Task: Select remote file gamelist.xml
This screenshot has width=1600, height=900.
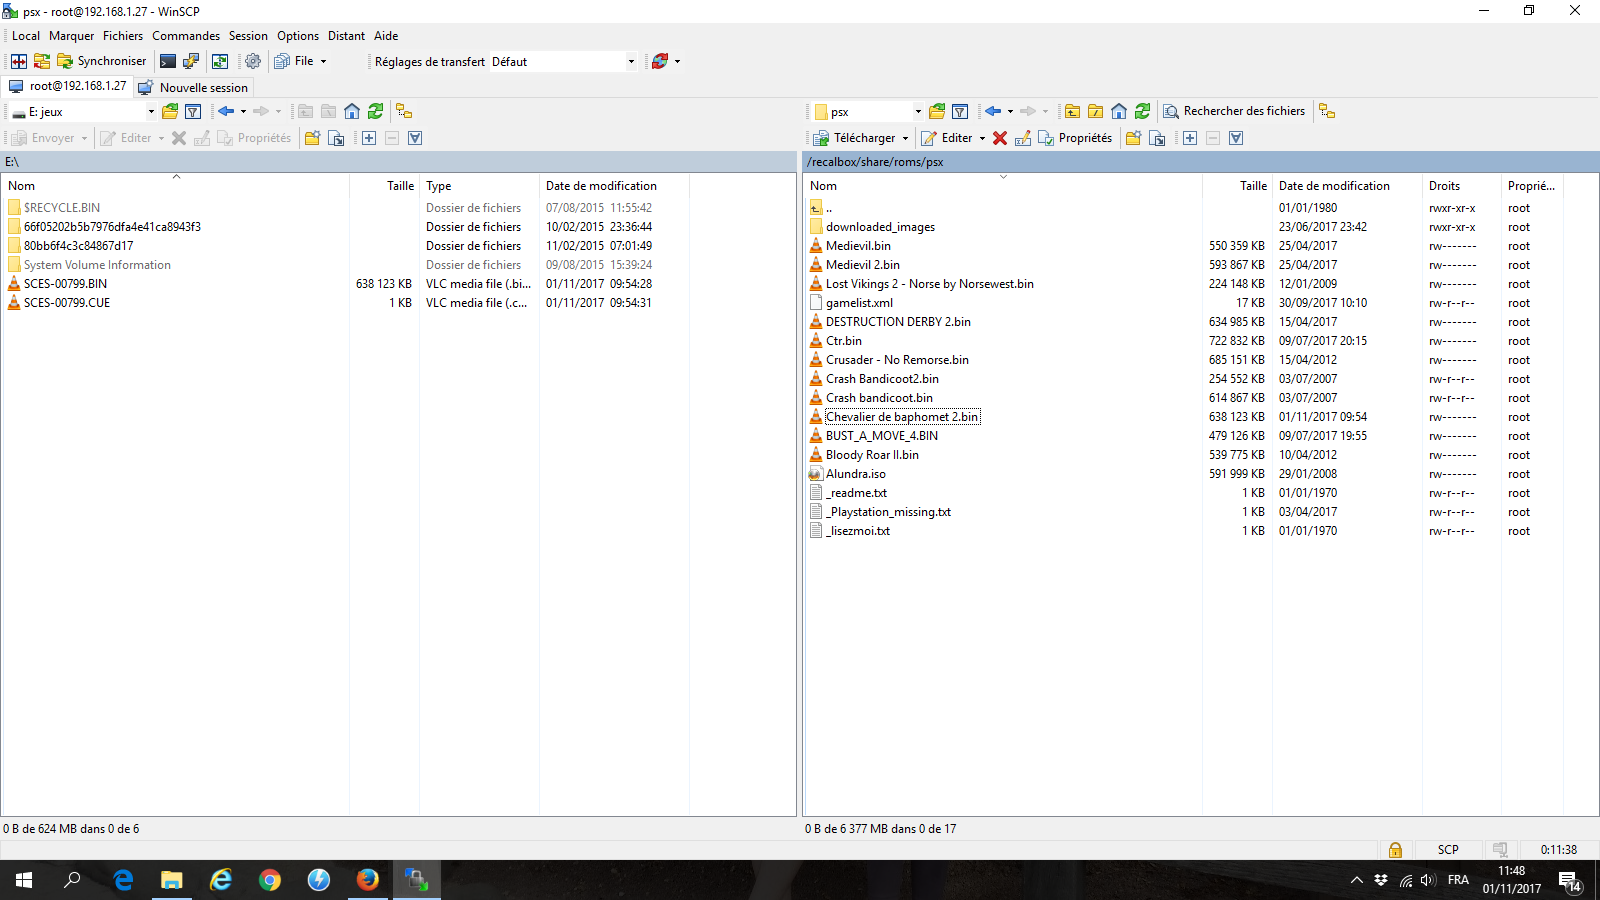Action: click(x=859, y=303)
